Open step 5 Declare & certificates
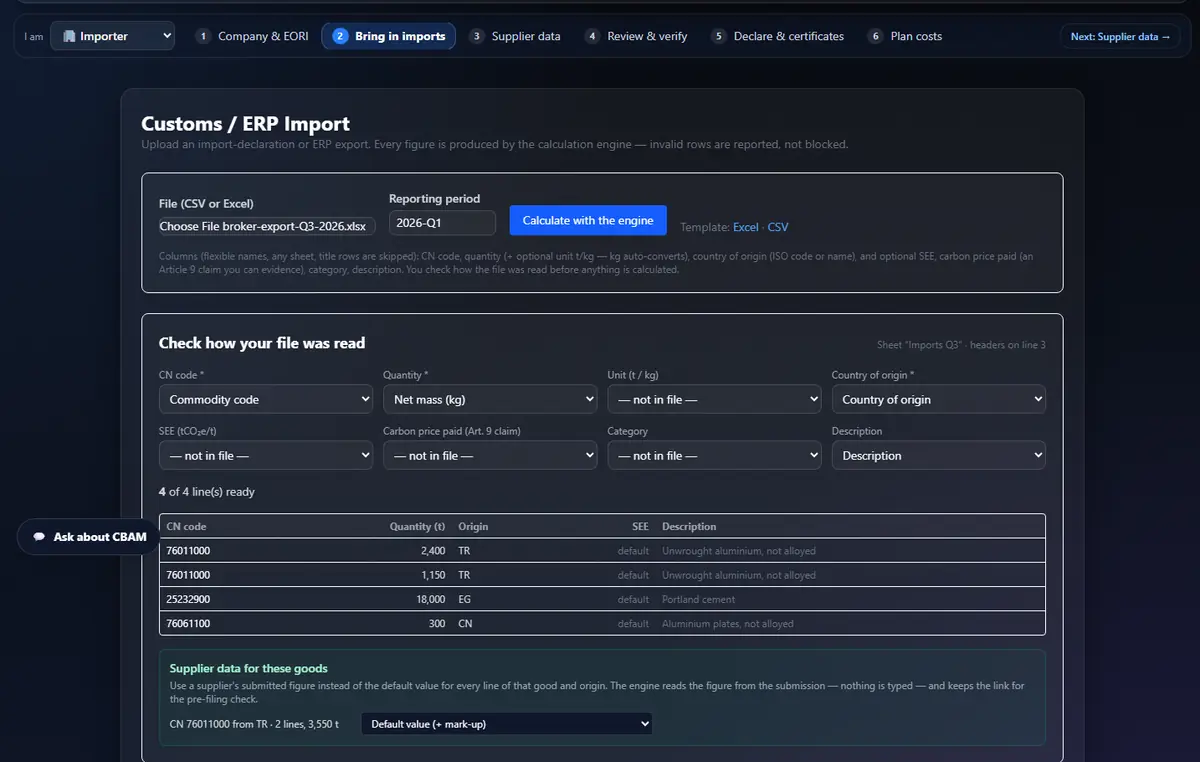The width and height of the screenshot is (1200, 762). pos(778,36)
